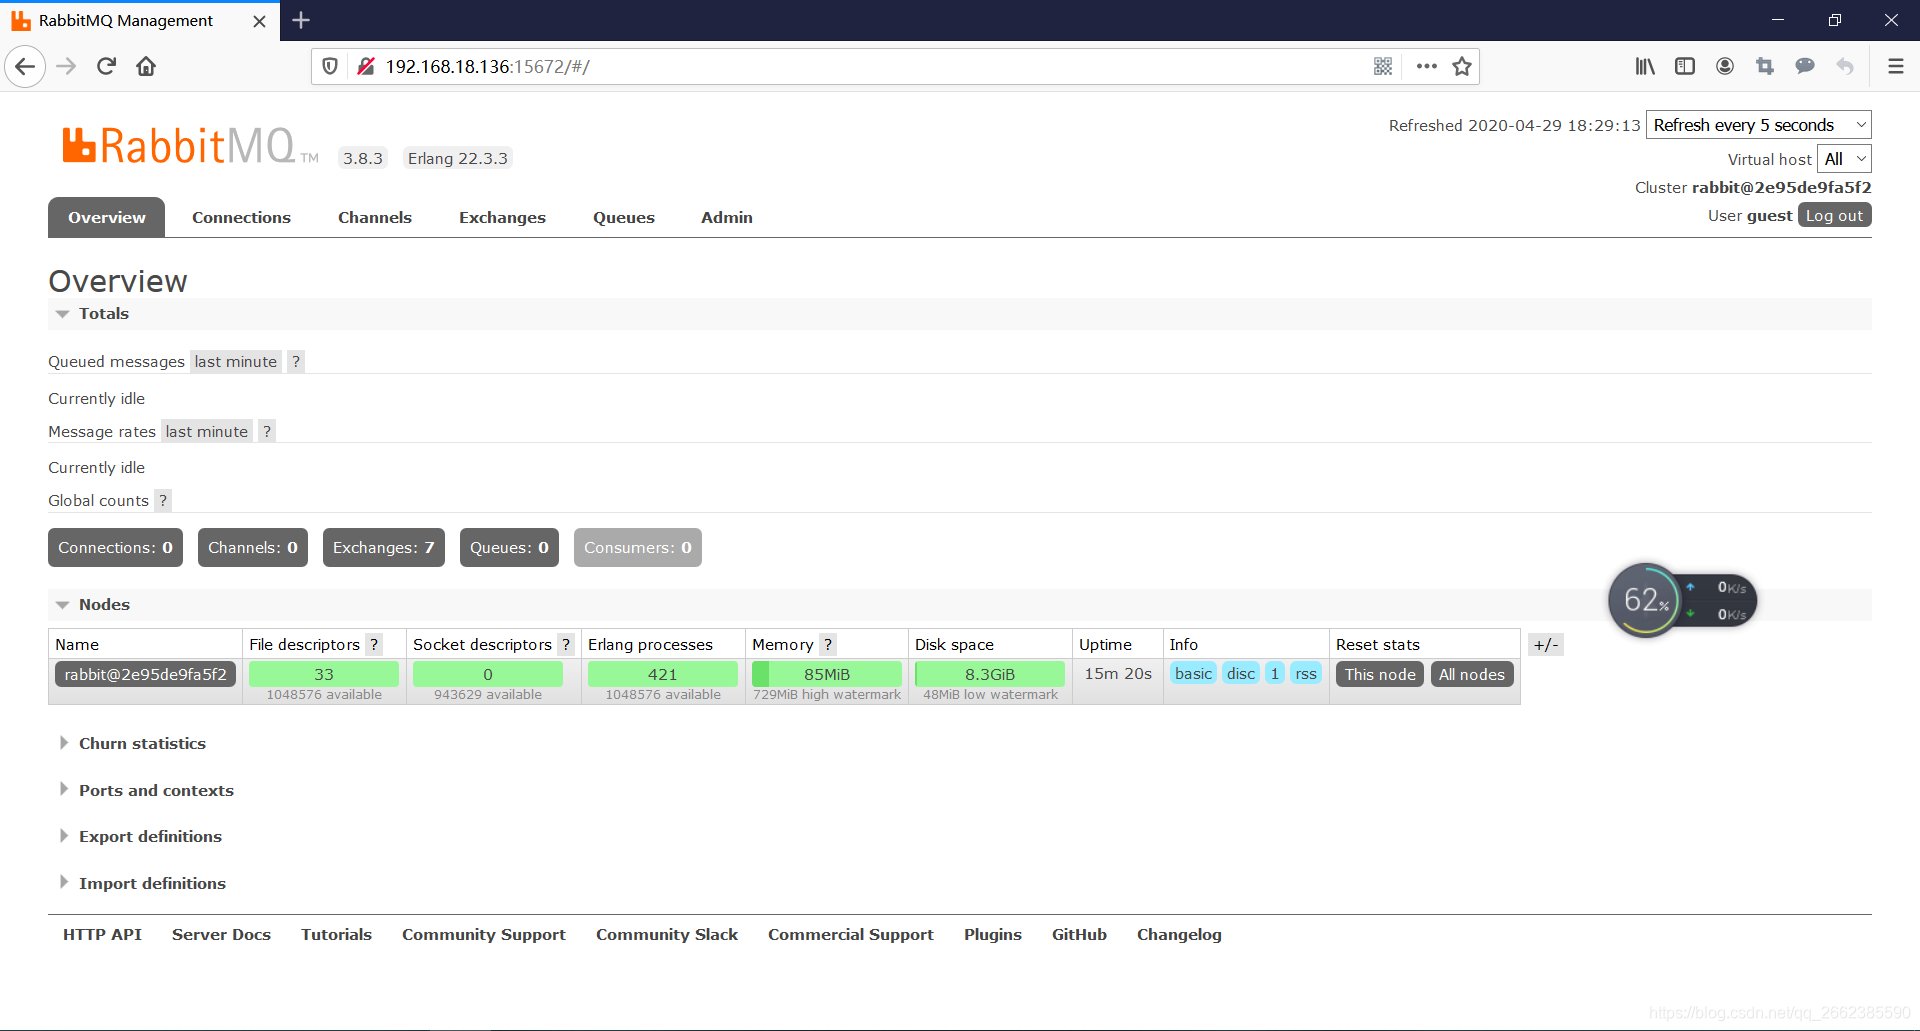Toggle node table columns with +/-
The image size is (1920, 1031).
[x=1546, y=645]
